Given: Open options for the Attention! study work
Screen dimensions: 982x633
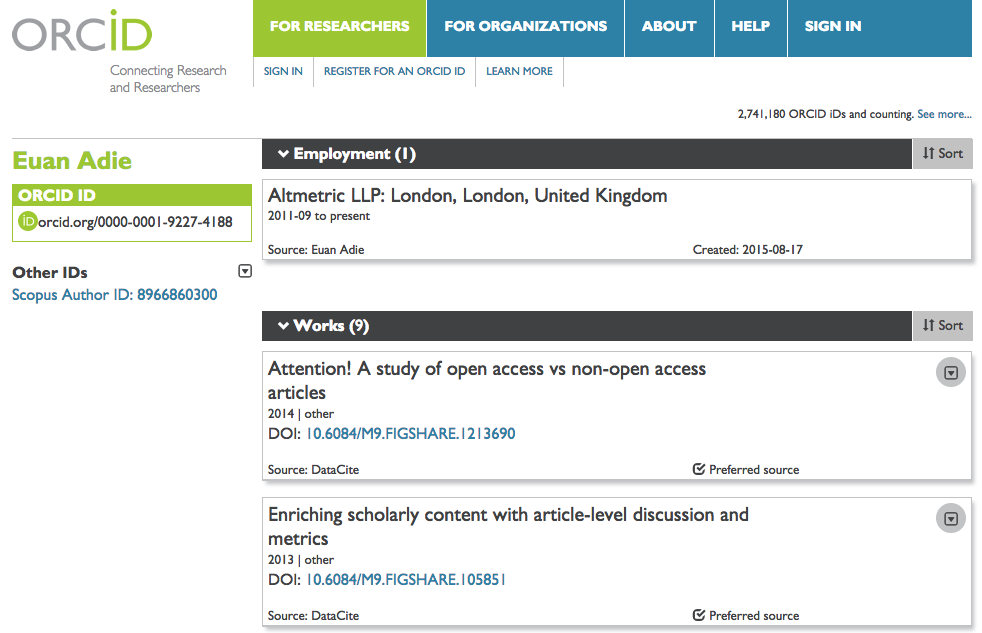Looking at the screenshot, I should tap(951, 373).
